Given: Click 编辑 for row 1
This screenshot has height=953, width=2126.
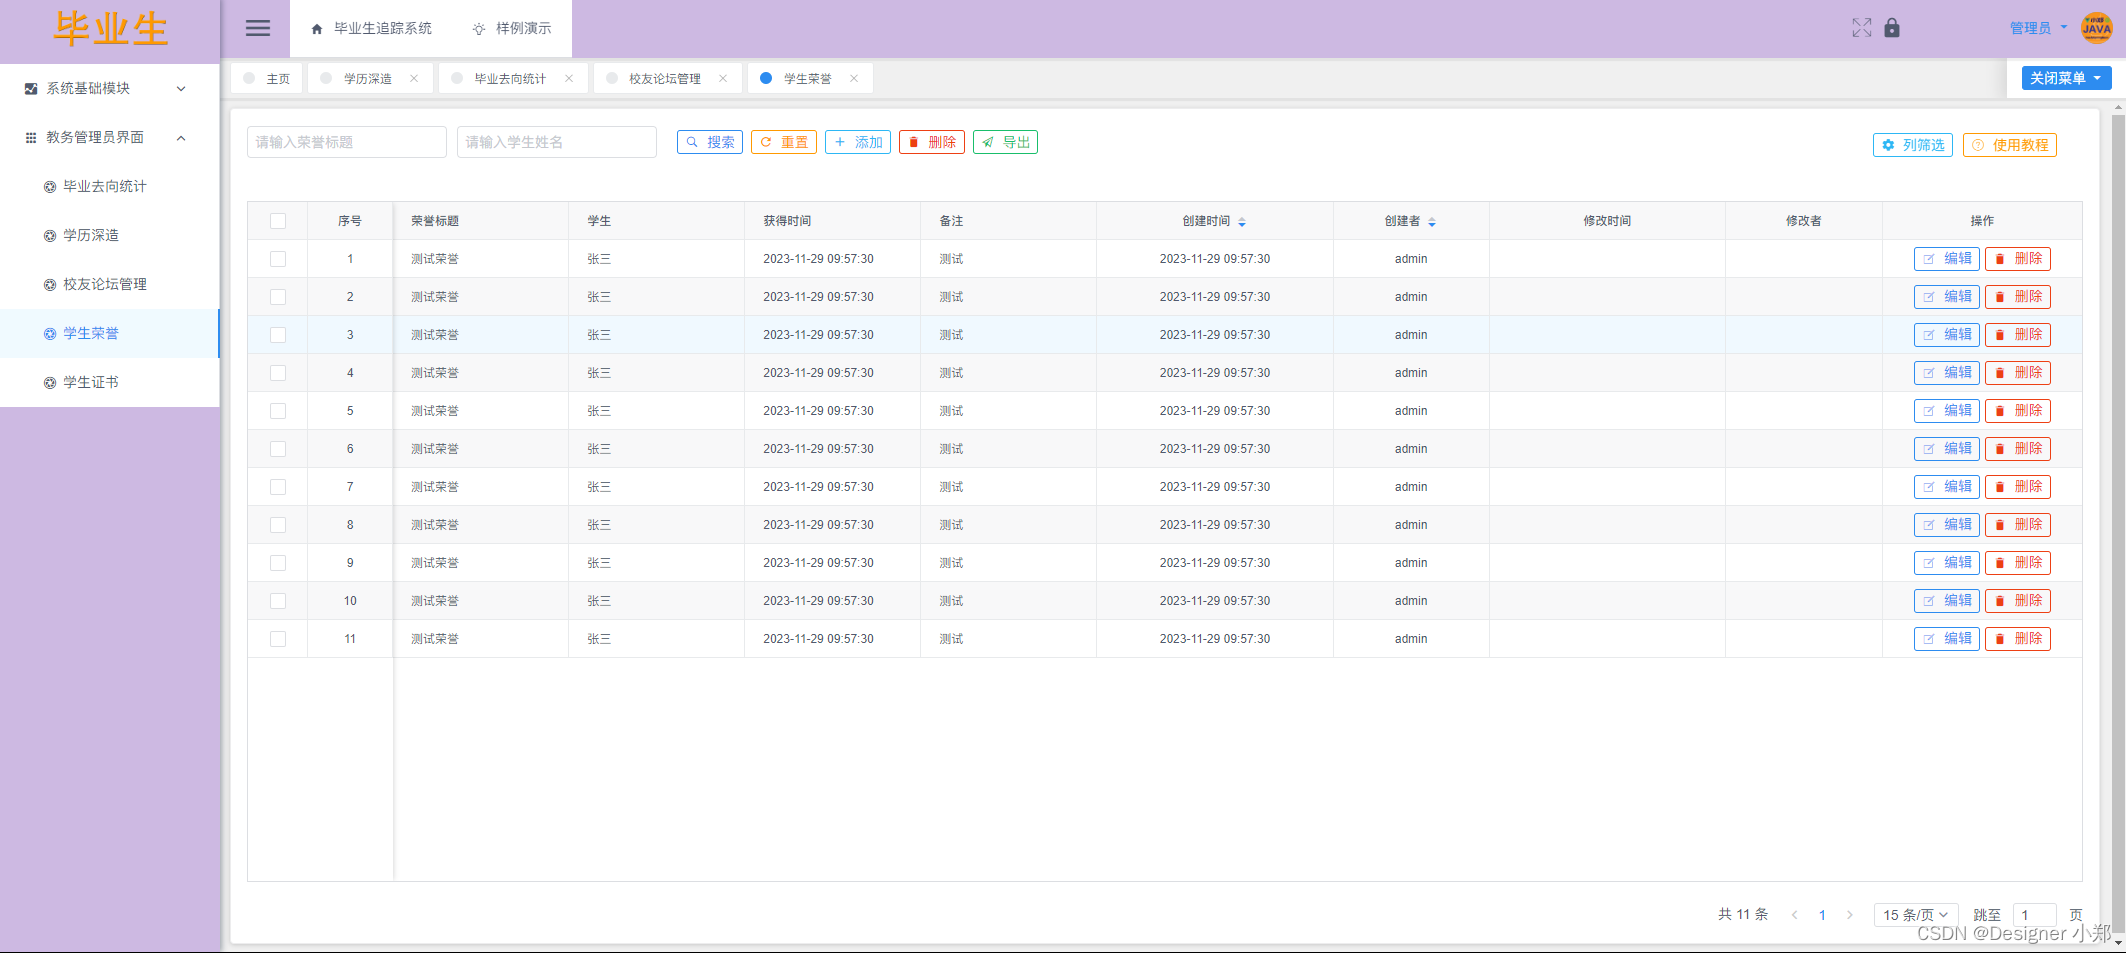Looking at the screenshot, I should click(1946, 259).
